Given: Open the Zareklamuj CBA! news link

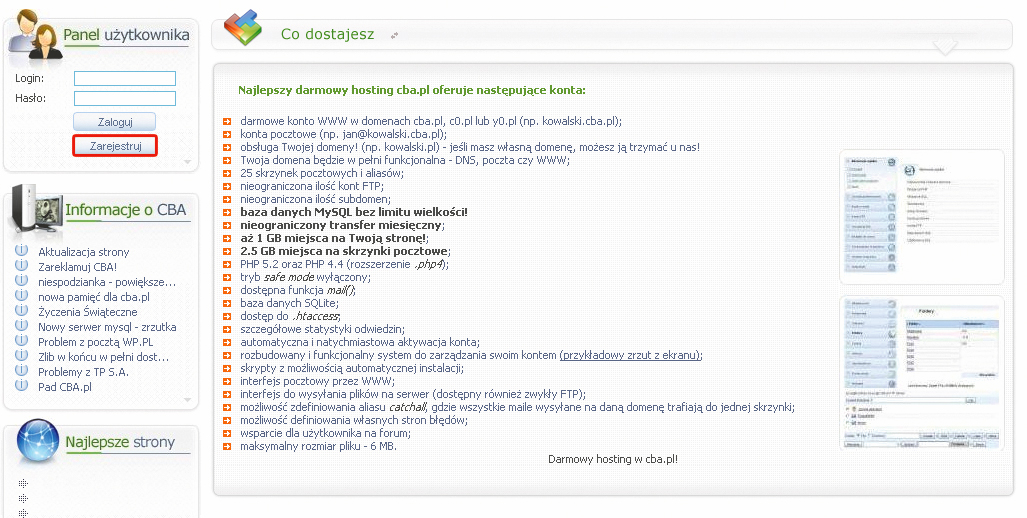Looking at the screenshot, I should point(77,267).
